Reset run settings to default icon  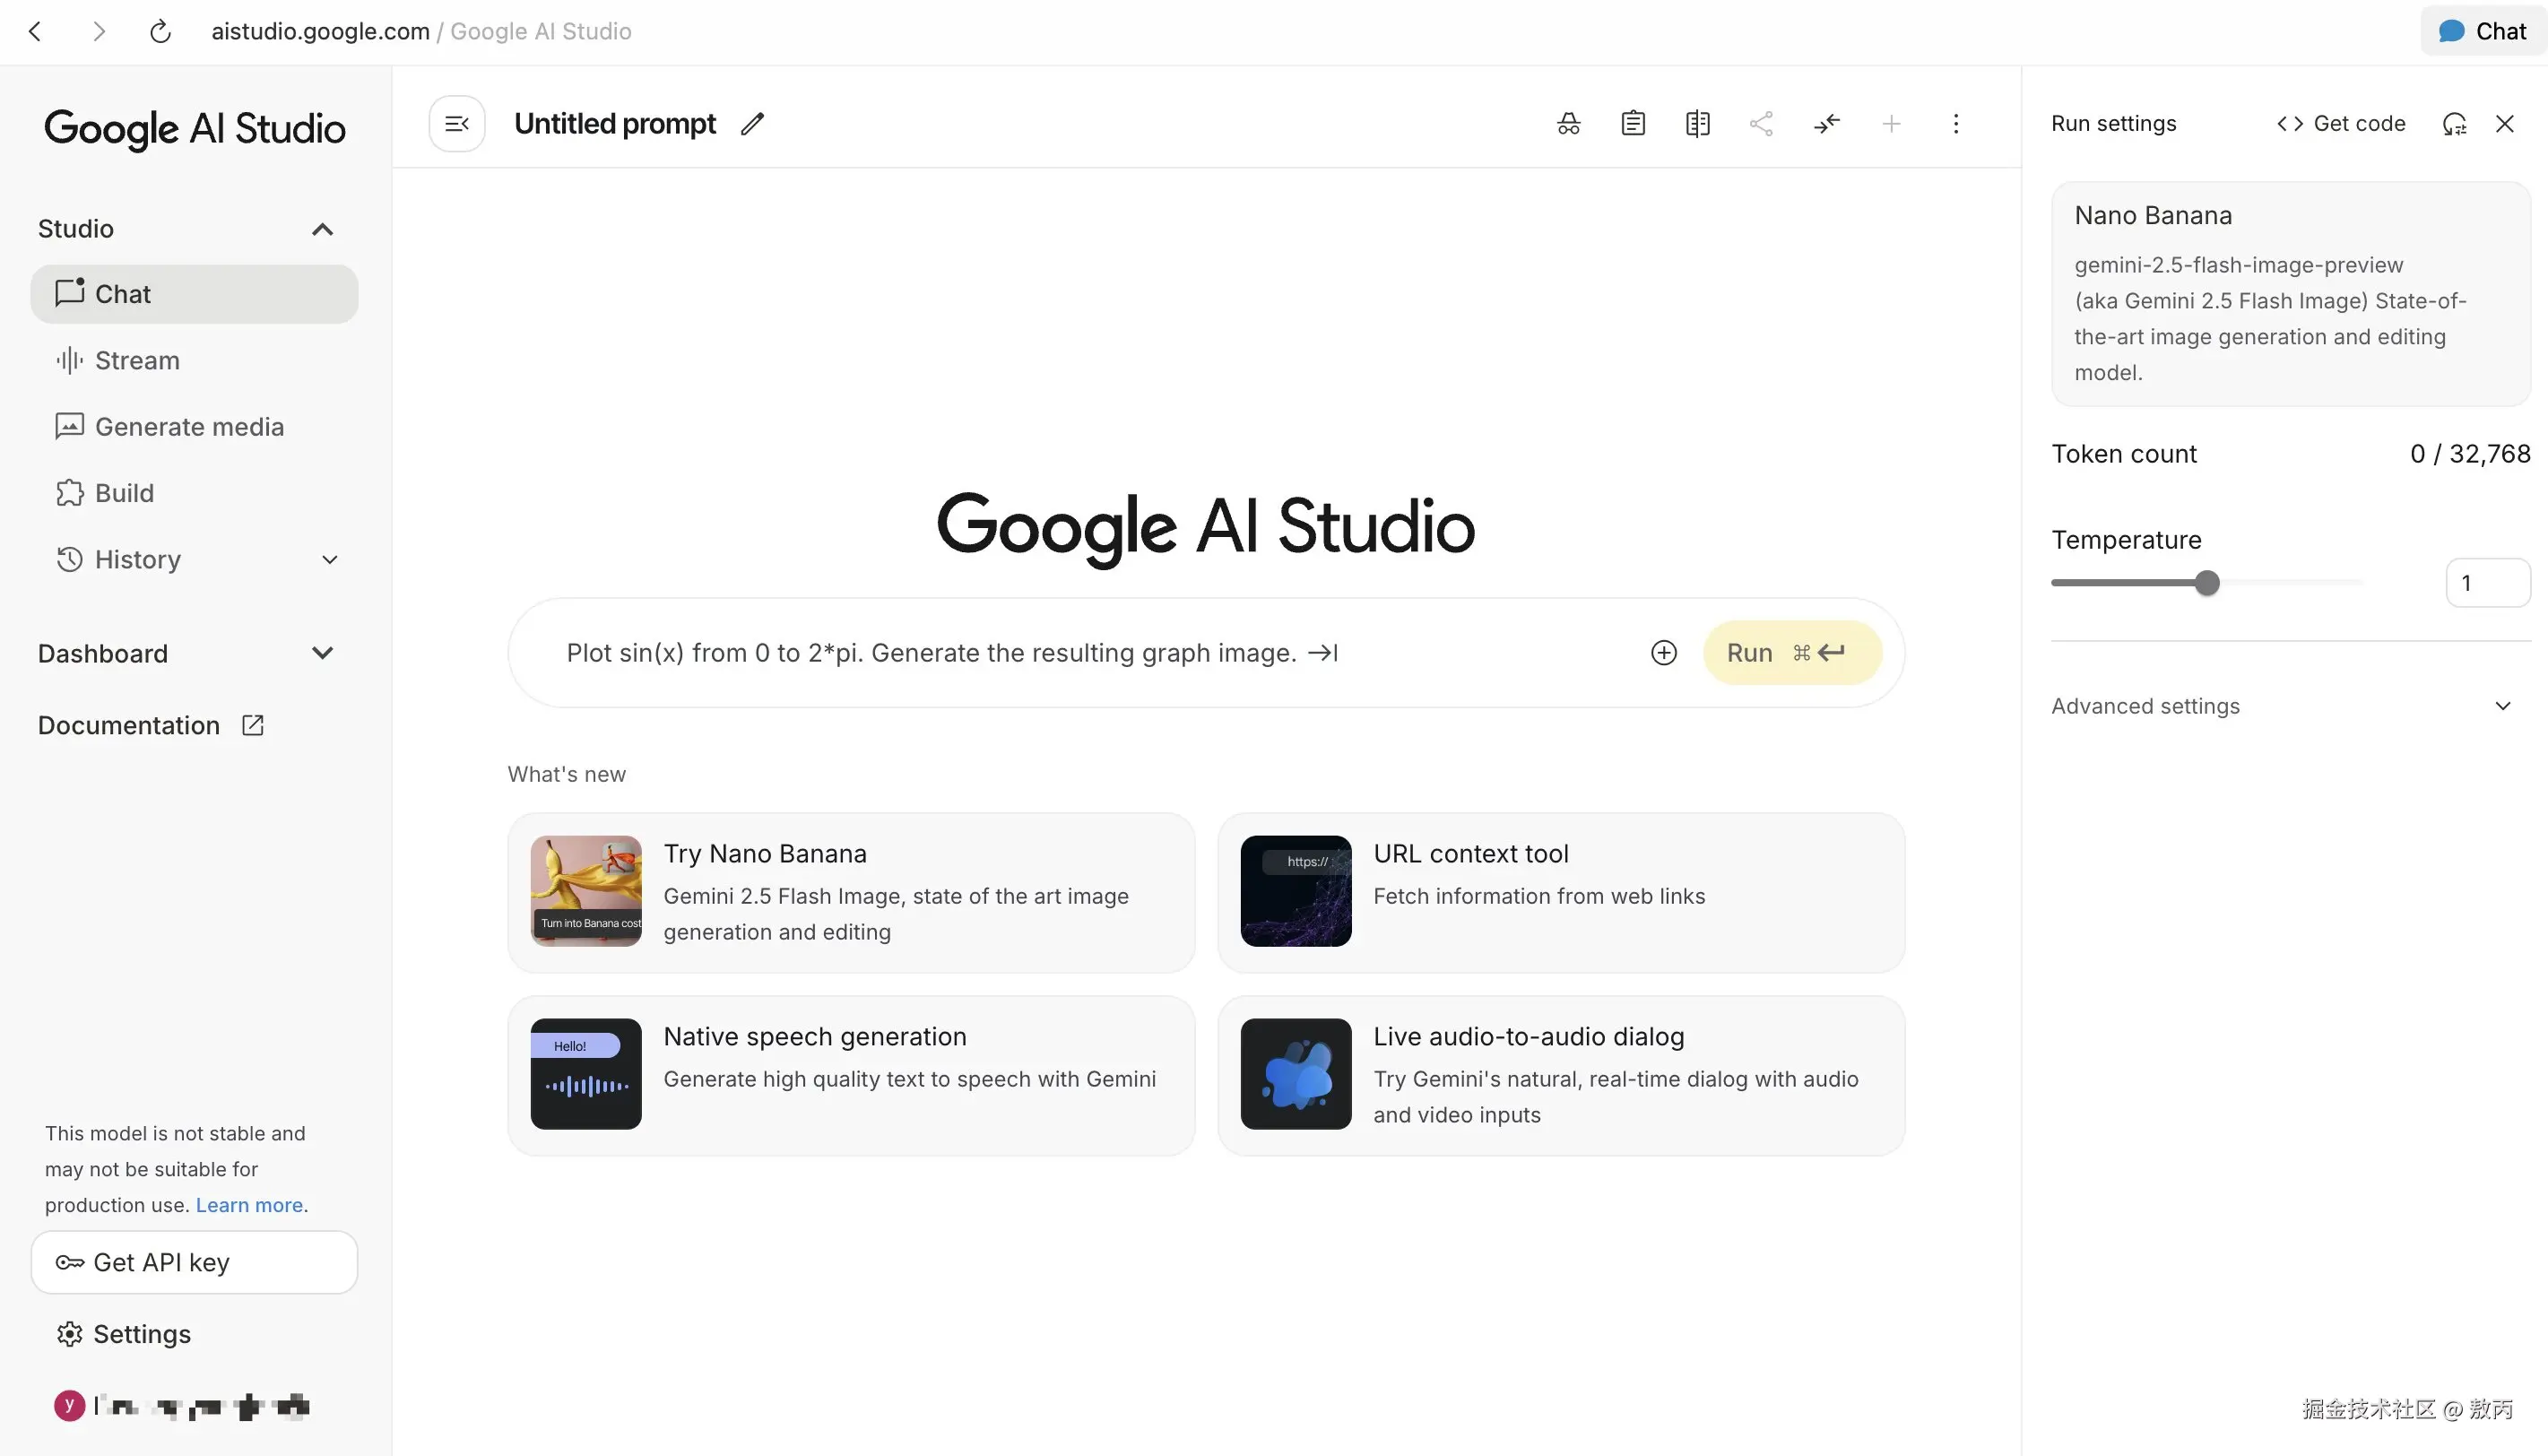click(x=2454, y=124)
